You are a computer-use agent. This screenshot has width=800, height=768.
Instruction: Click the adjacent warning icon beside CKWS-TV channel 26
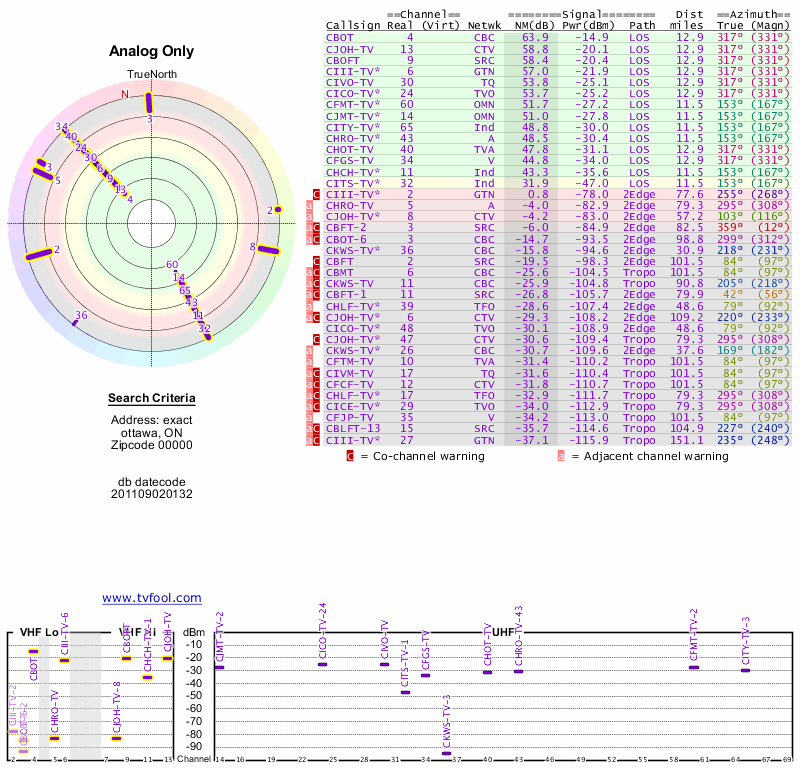(309, 350)
